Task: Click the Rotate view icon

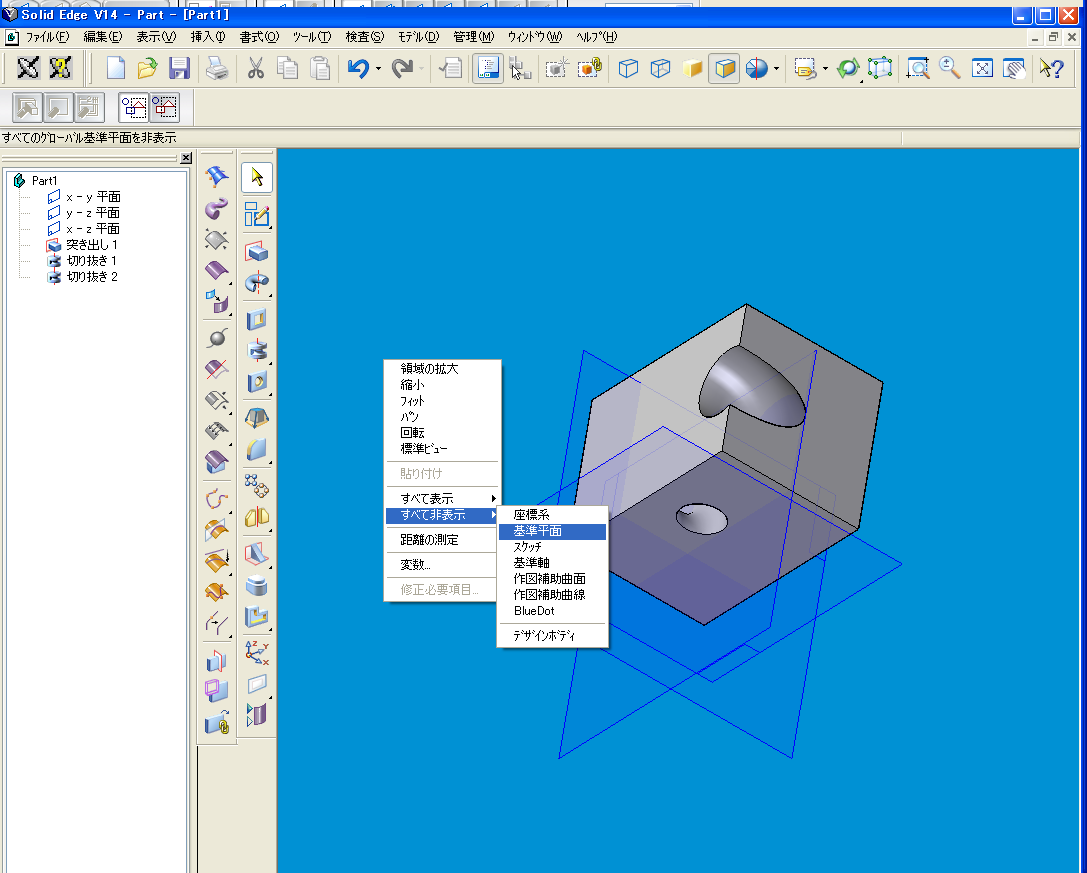Action: point(847,68)
